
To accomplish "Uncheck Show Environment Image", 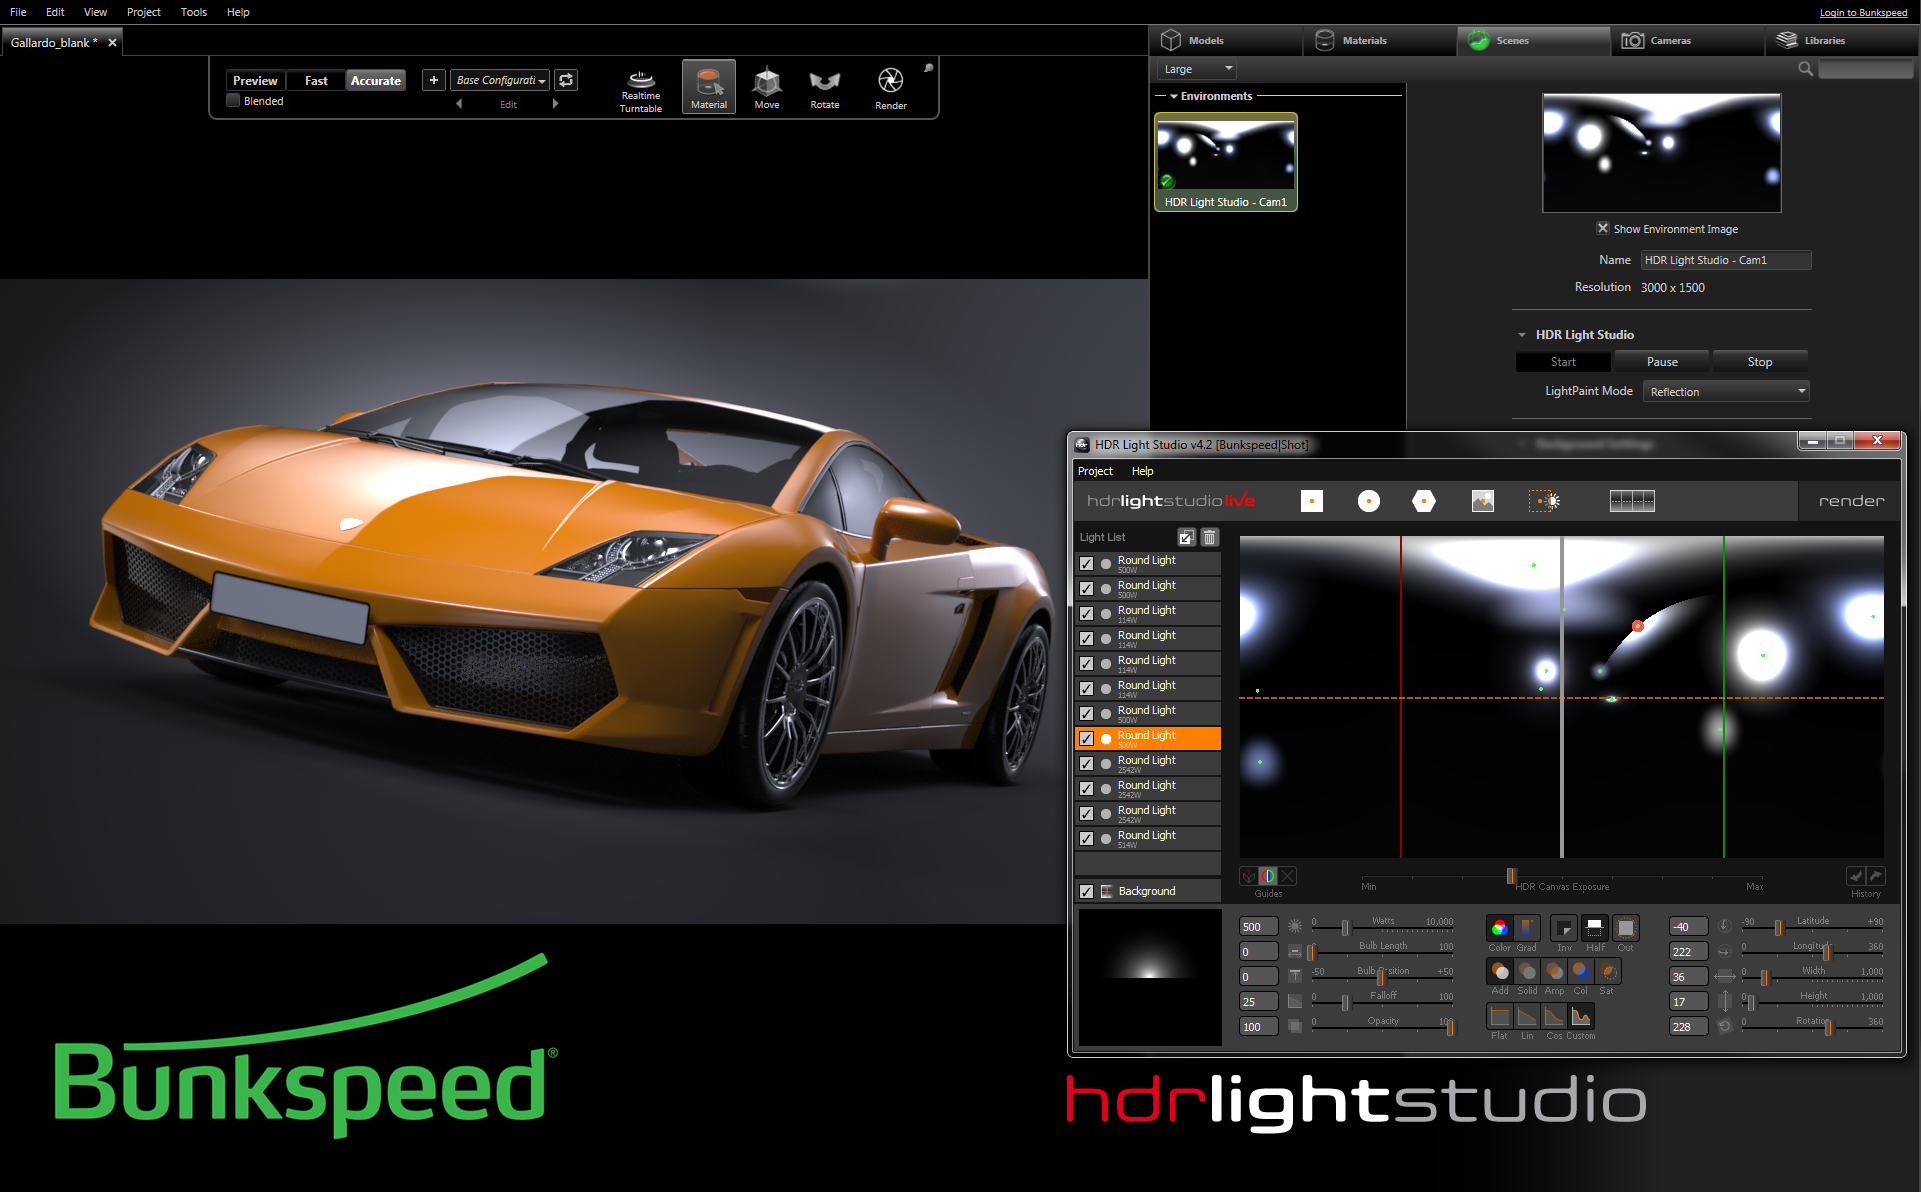I will 1603,228.
